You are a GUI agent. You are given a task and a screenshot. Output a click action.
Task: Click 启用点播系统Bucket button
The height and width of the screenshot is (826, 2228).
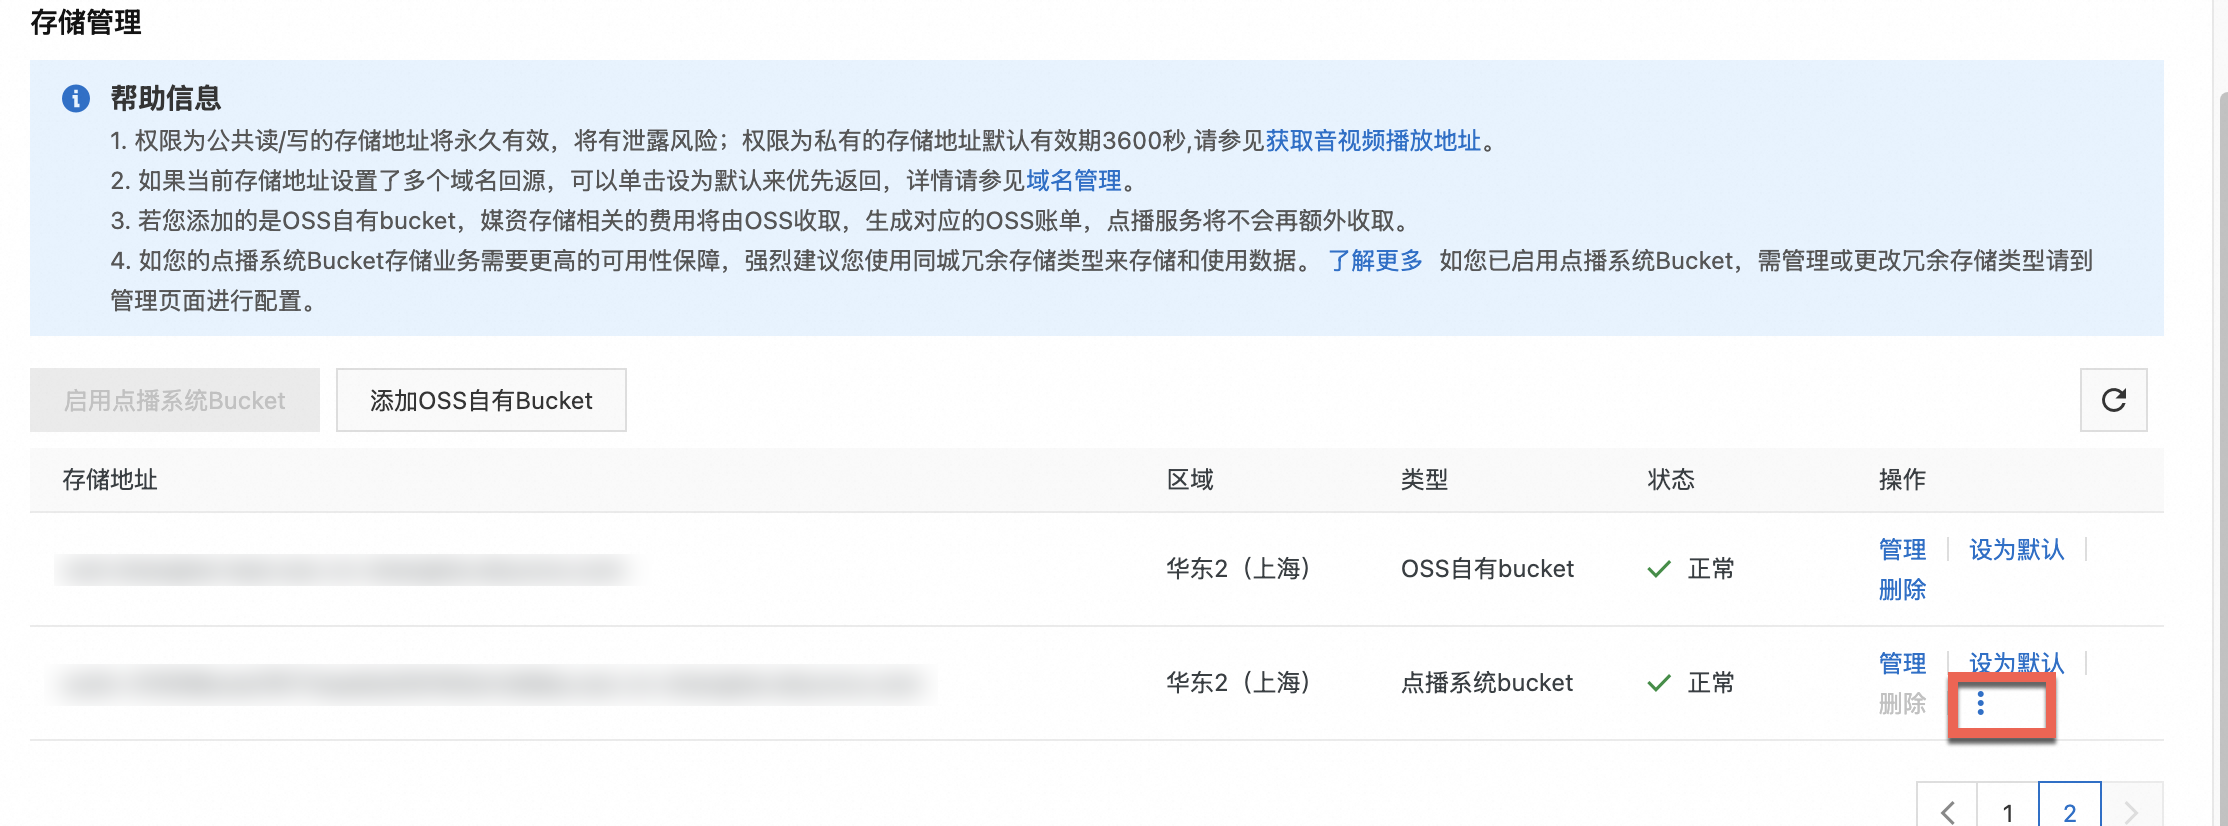coord(175,400)
